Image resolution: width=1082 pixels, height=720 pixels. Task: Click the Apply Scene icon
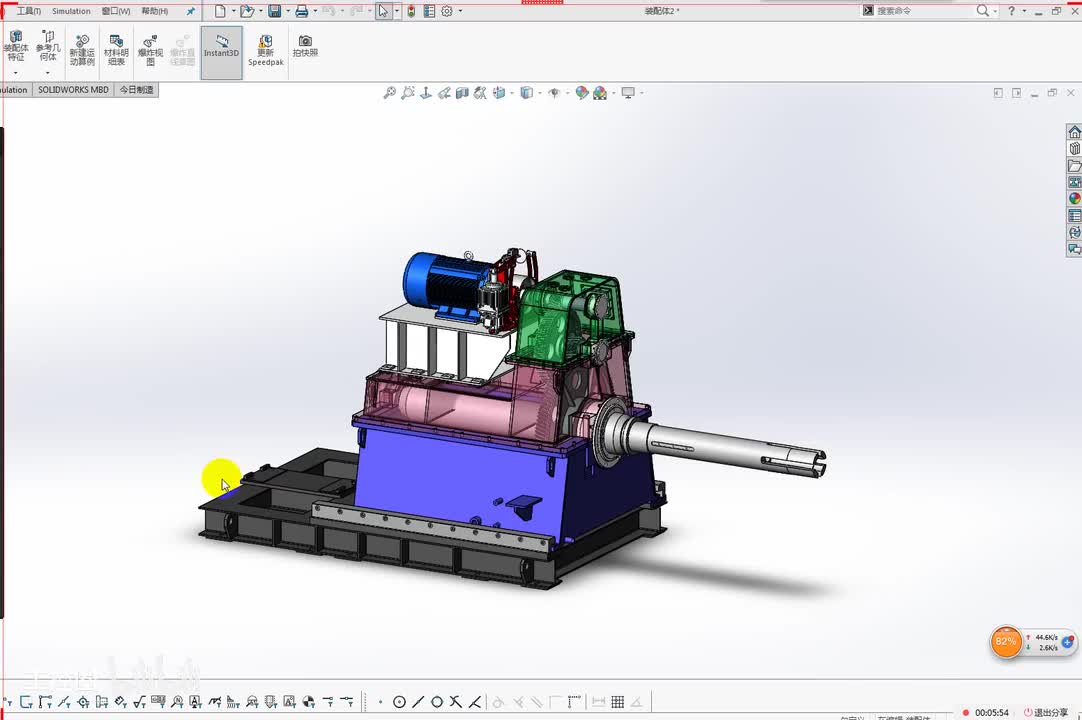tap(600, 93)
